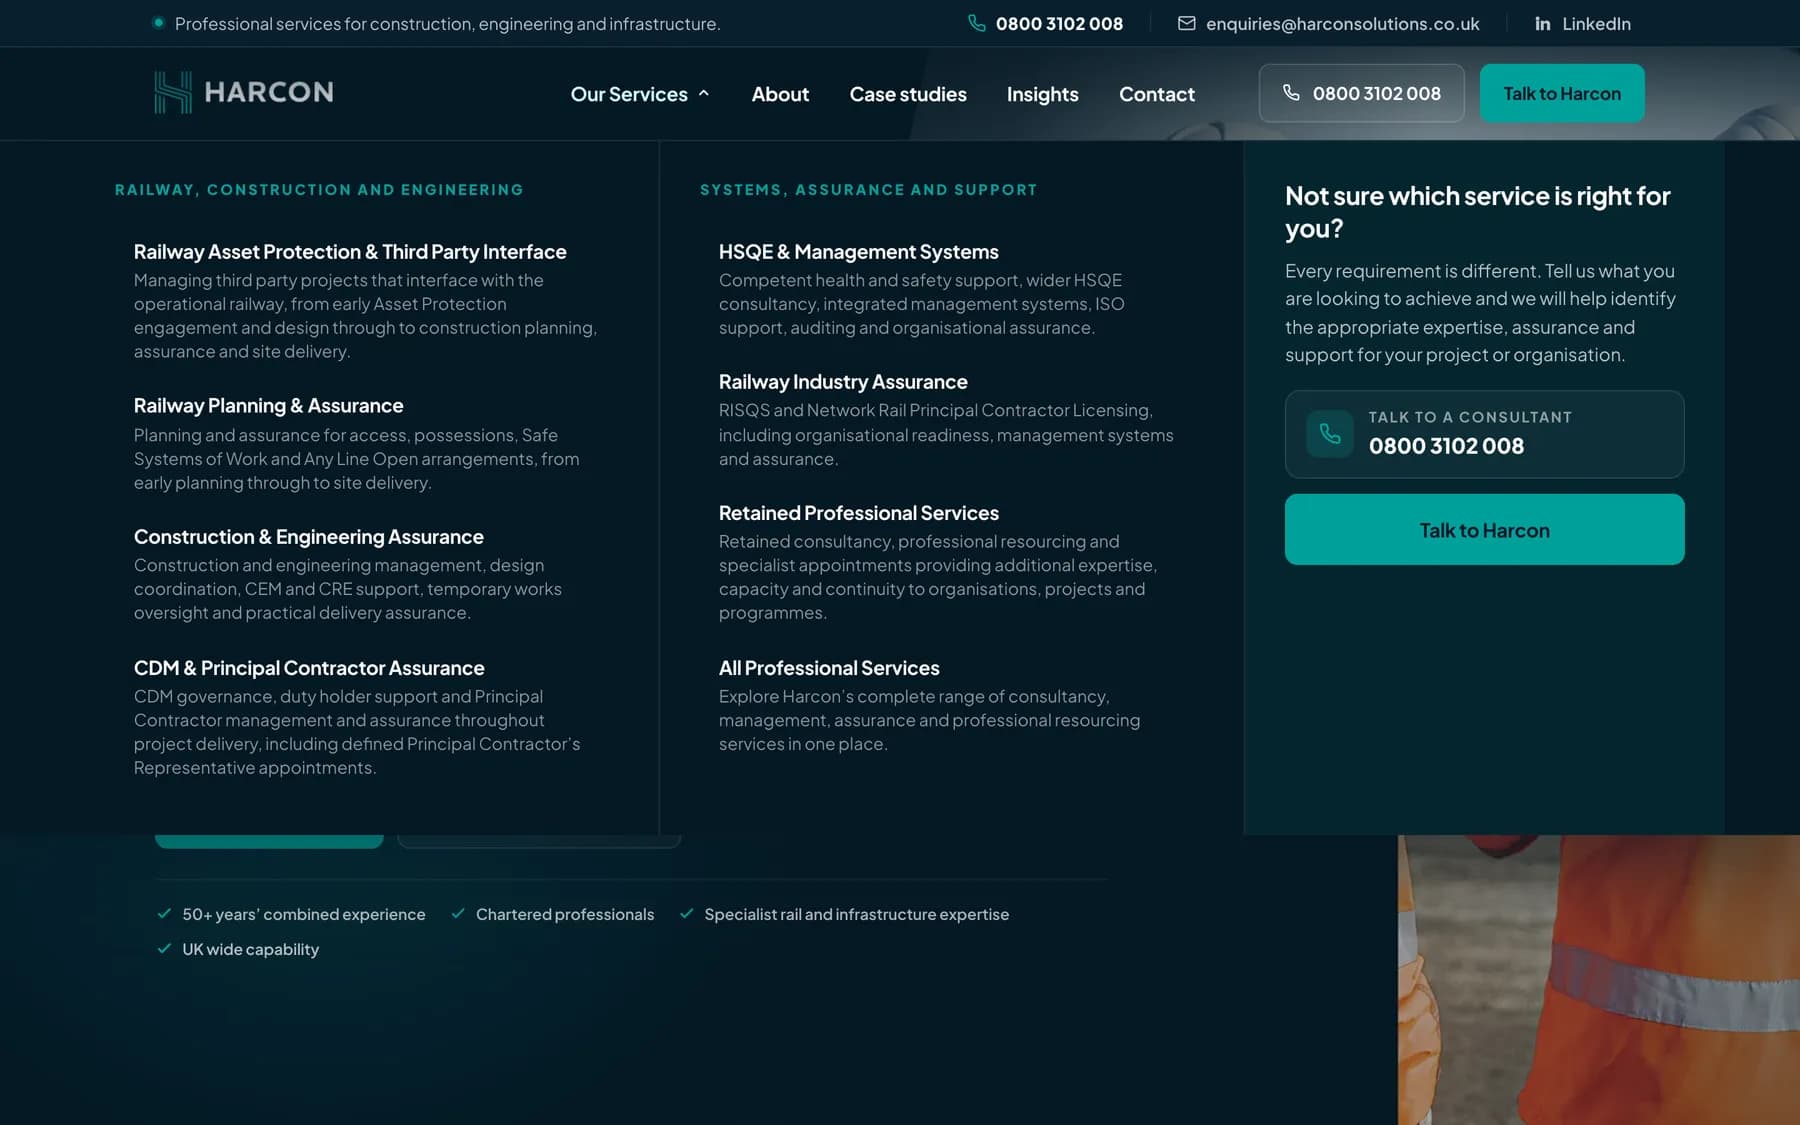Click the phone icon in top bar
Image resolution: width=1800 pixels, height=1125 pixels.
[977, 23]
